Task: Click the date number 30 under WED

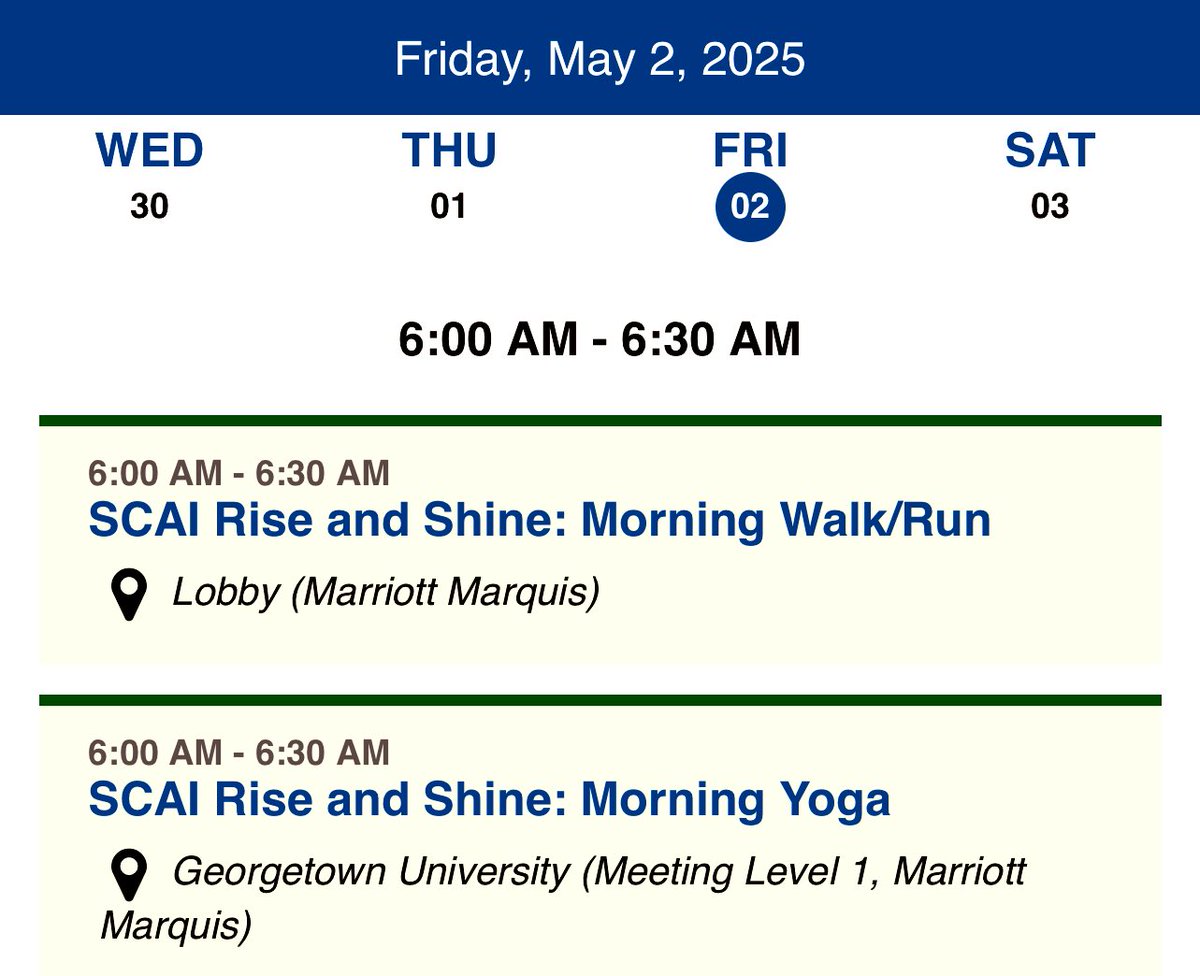Action: pos(150,207)
